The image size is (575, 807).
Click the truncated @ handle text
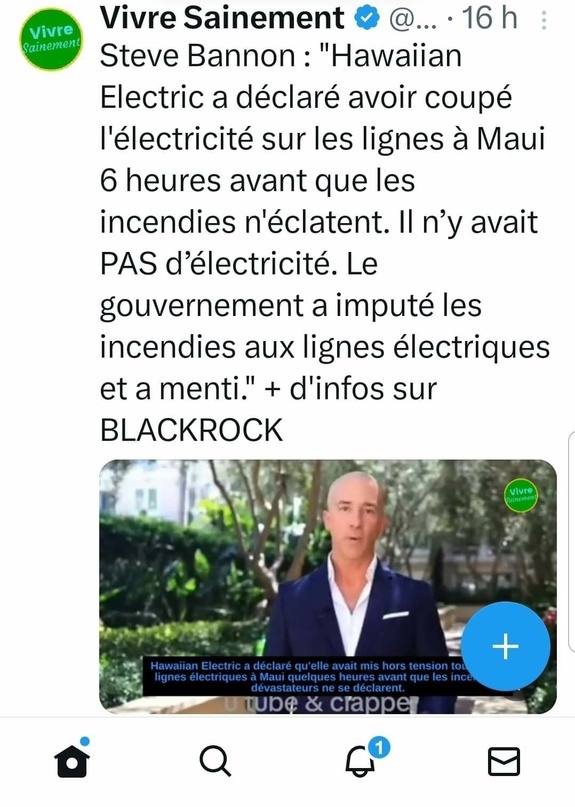[413, 20]
